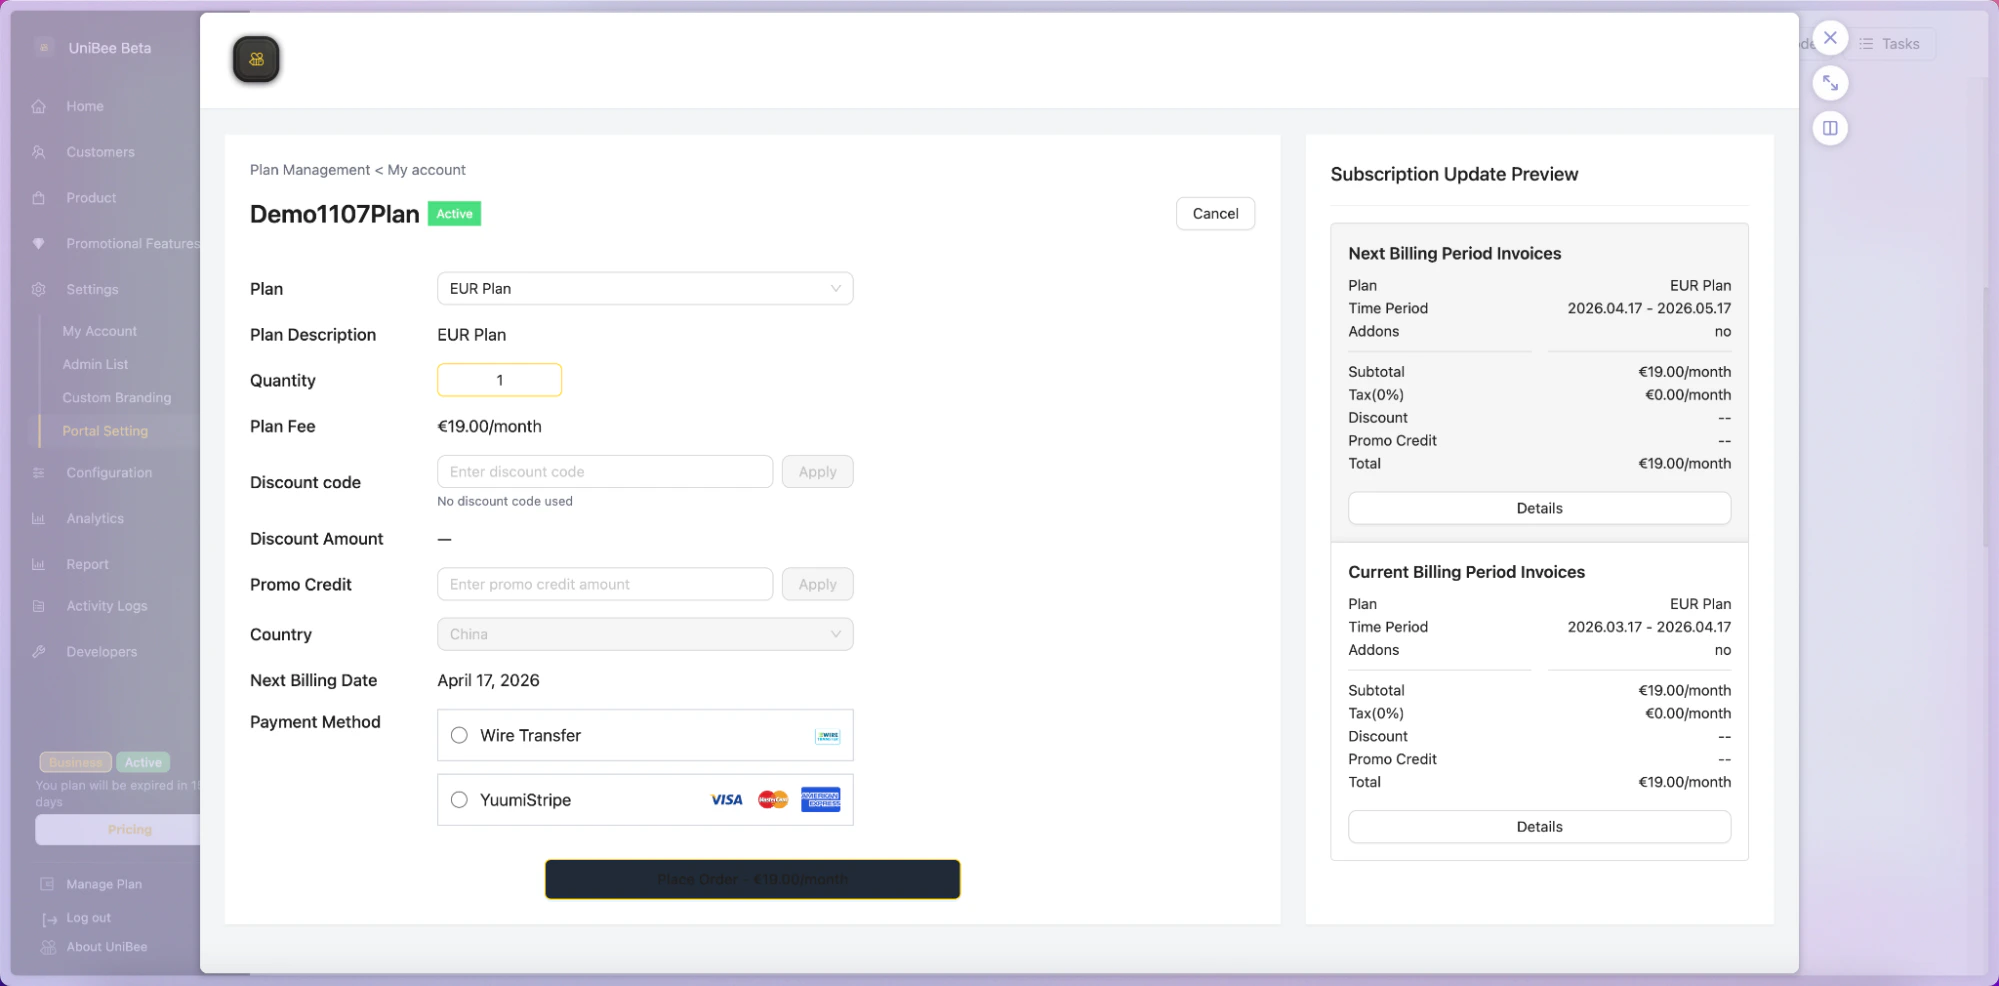Click the Customers icon in sidebar

click(x=39, y=152)
